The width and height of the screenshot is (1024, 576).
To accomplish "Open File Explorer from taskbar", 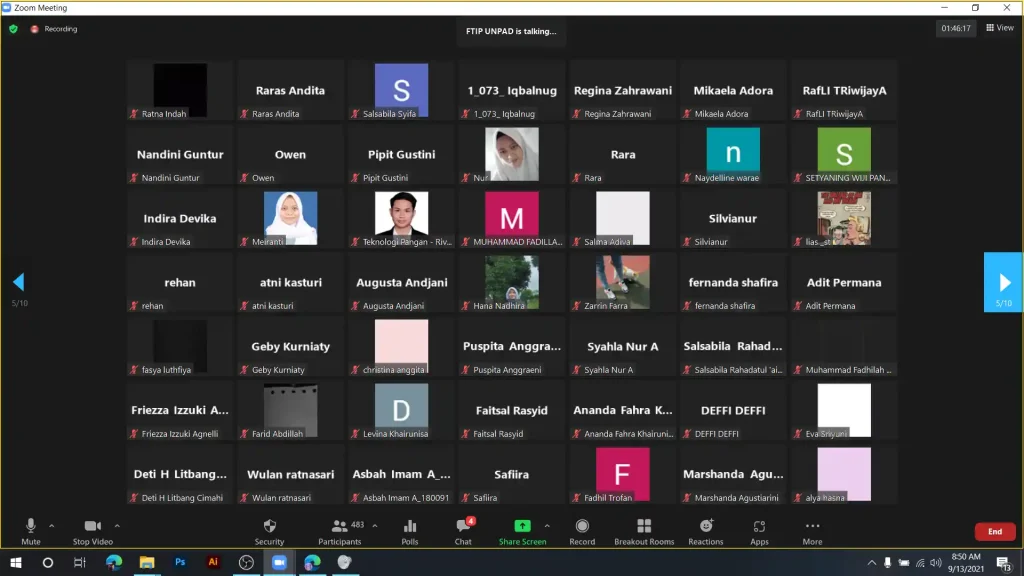I will [x=147, y=562].
